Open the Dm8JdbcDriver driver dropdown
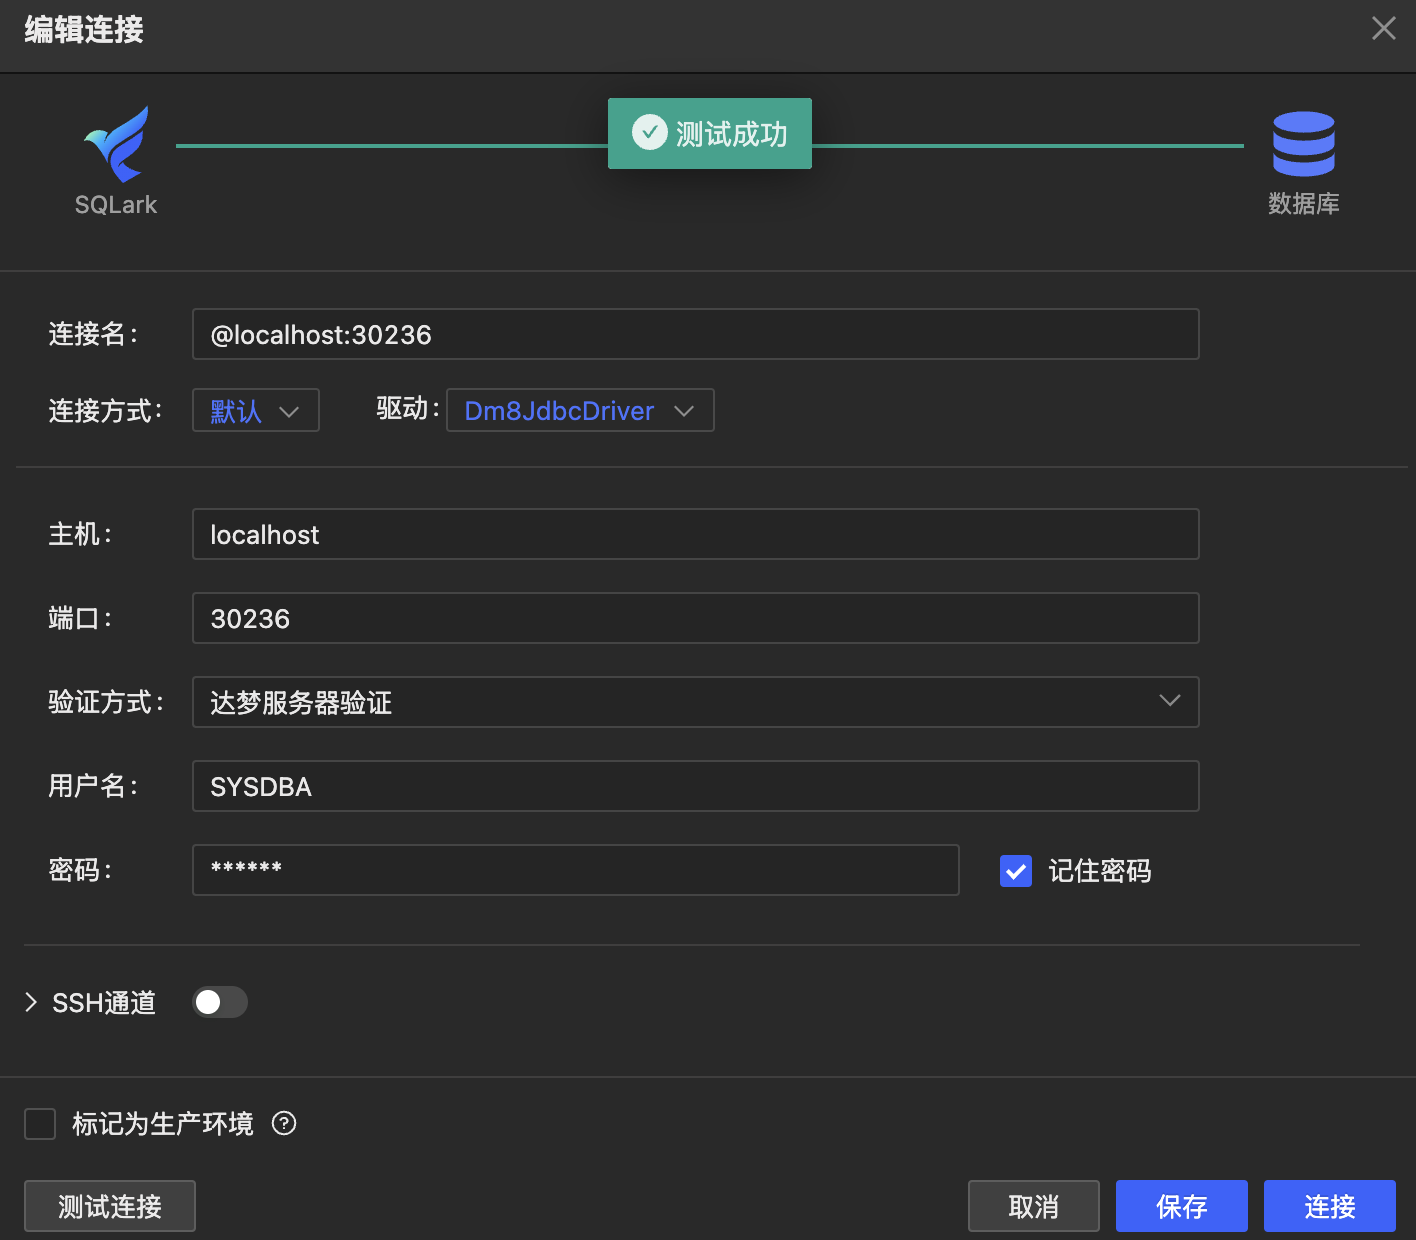The width and height of the screenshot is (1416, 1240). click(580, 411)
